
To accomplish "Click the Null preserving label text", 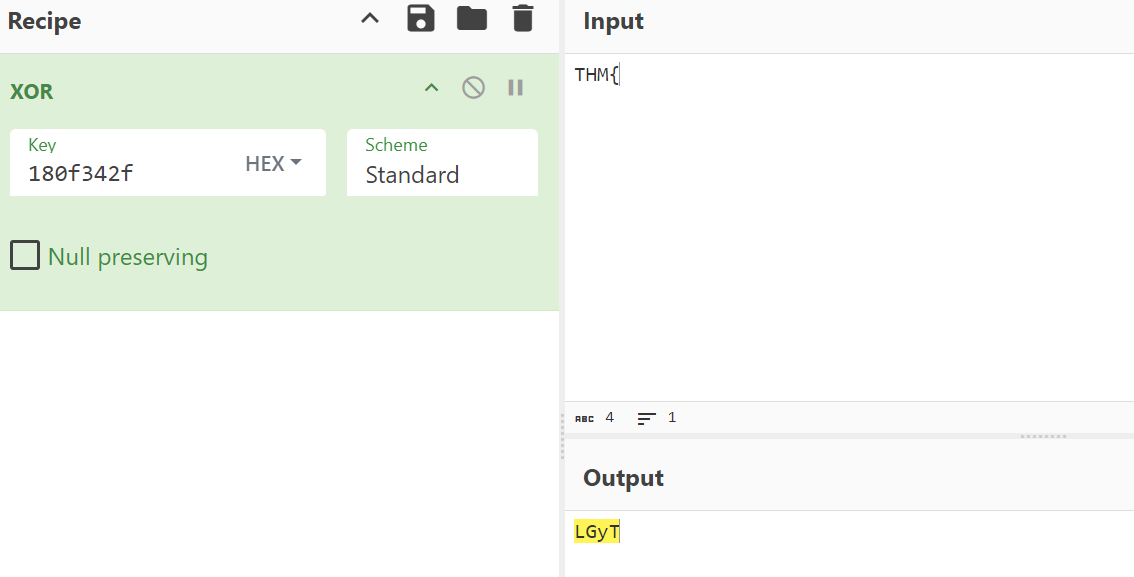I will [x=128, y=257].
